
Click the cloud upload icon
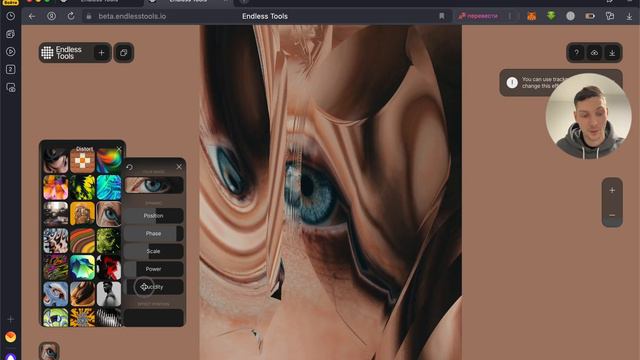click(x=594, y=53)
